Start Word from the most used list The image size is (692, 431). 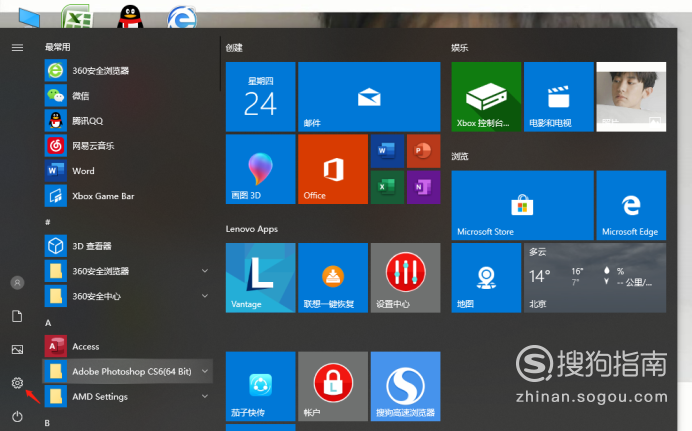(128, 171)
